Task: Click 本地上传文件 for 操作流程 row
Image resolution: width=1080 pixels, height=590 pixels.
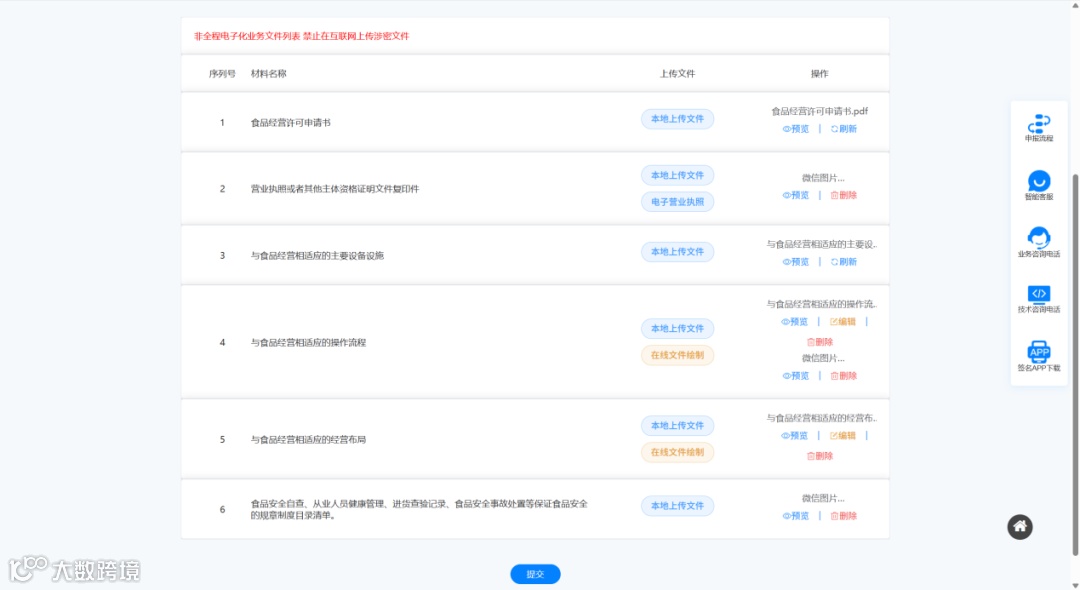Action: [x=677, y=328]
